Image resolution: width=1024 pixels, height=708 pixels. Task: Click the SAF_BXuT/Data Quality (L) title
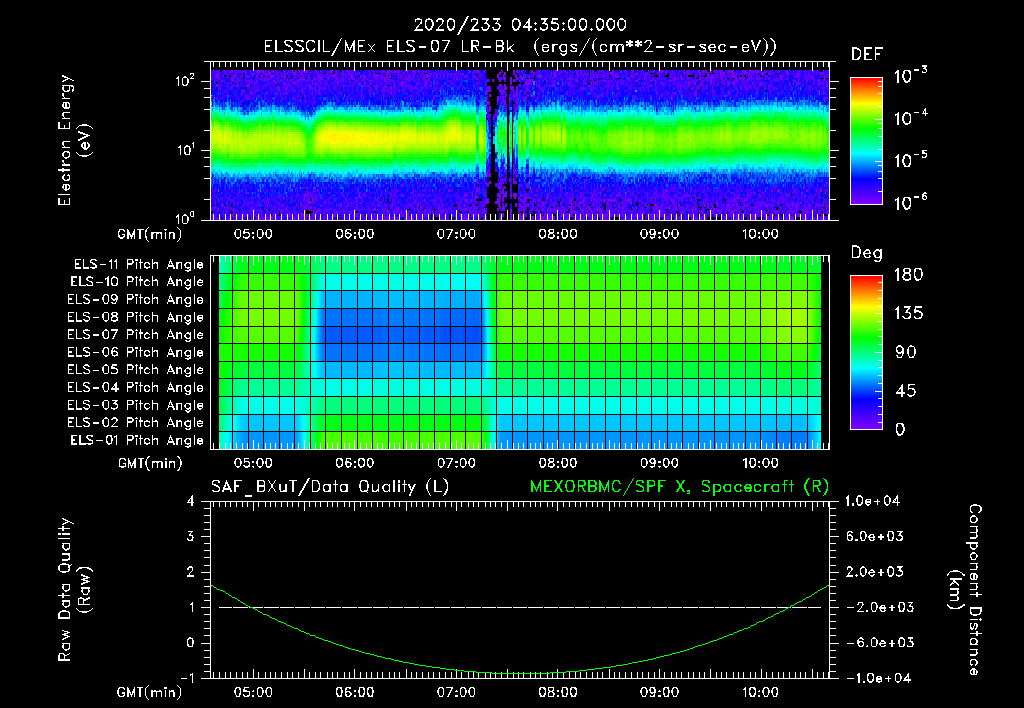click(x=330, y=487)
